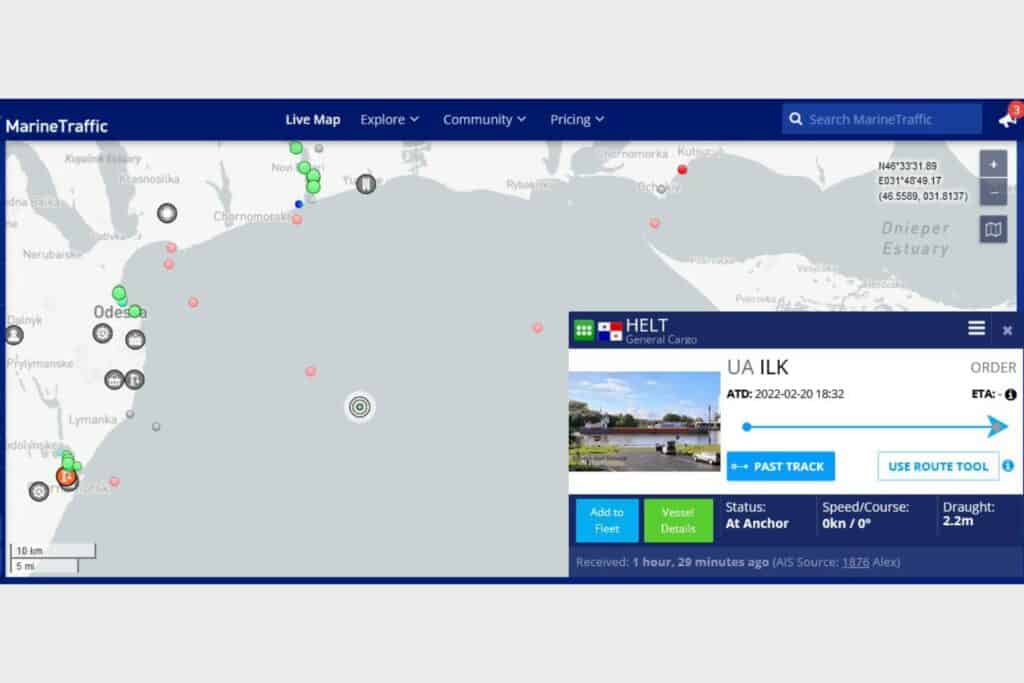Zoom out on the map
The image size is (1024, 683).
(x=993, y=192)
